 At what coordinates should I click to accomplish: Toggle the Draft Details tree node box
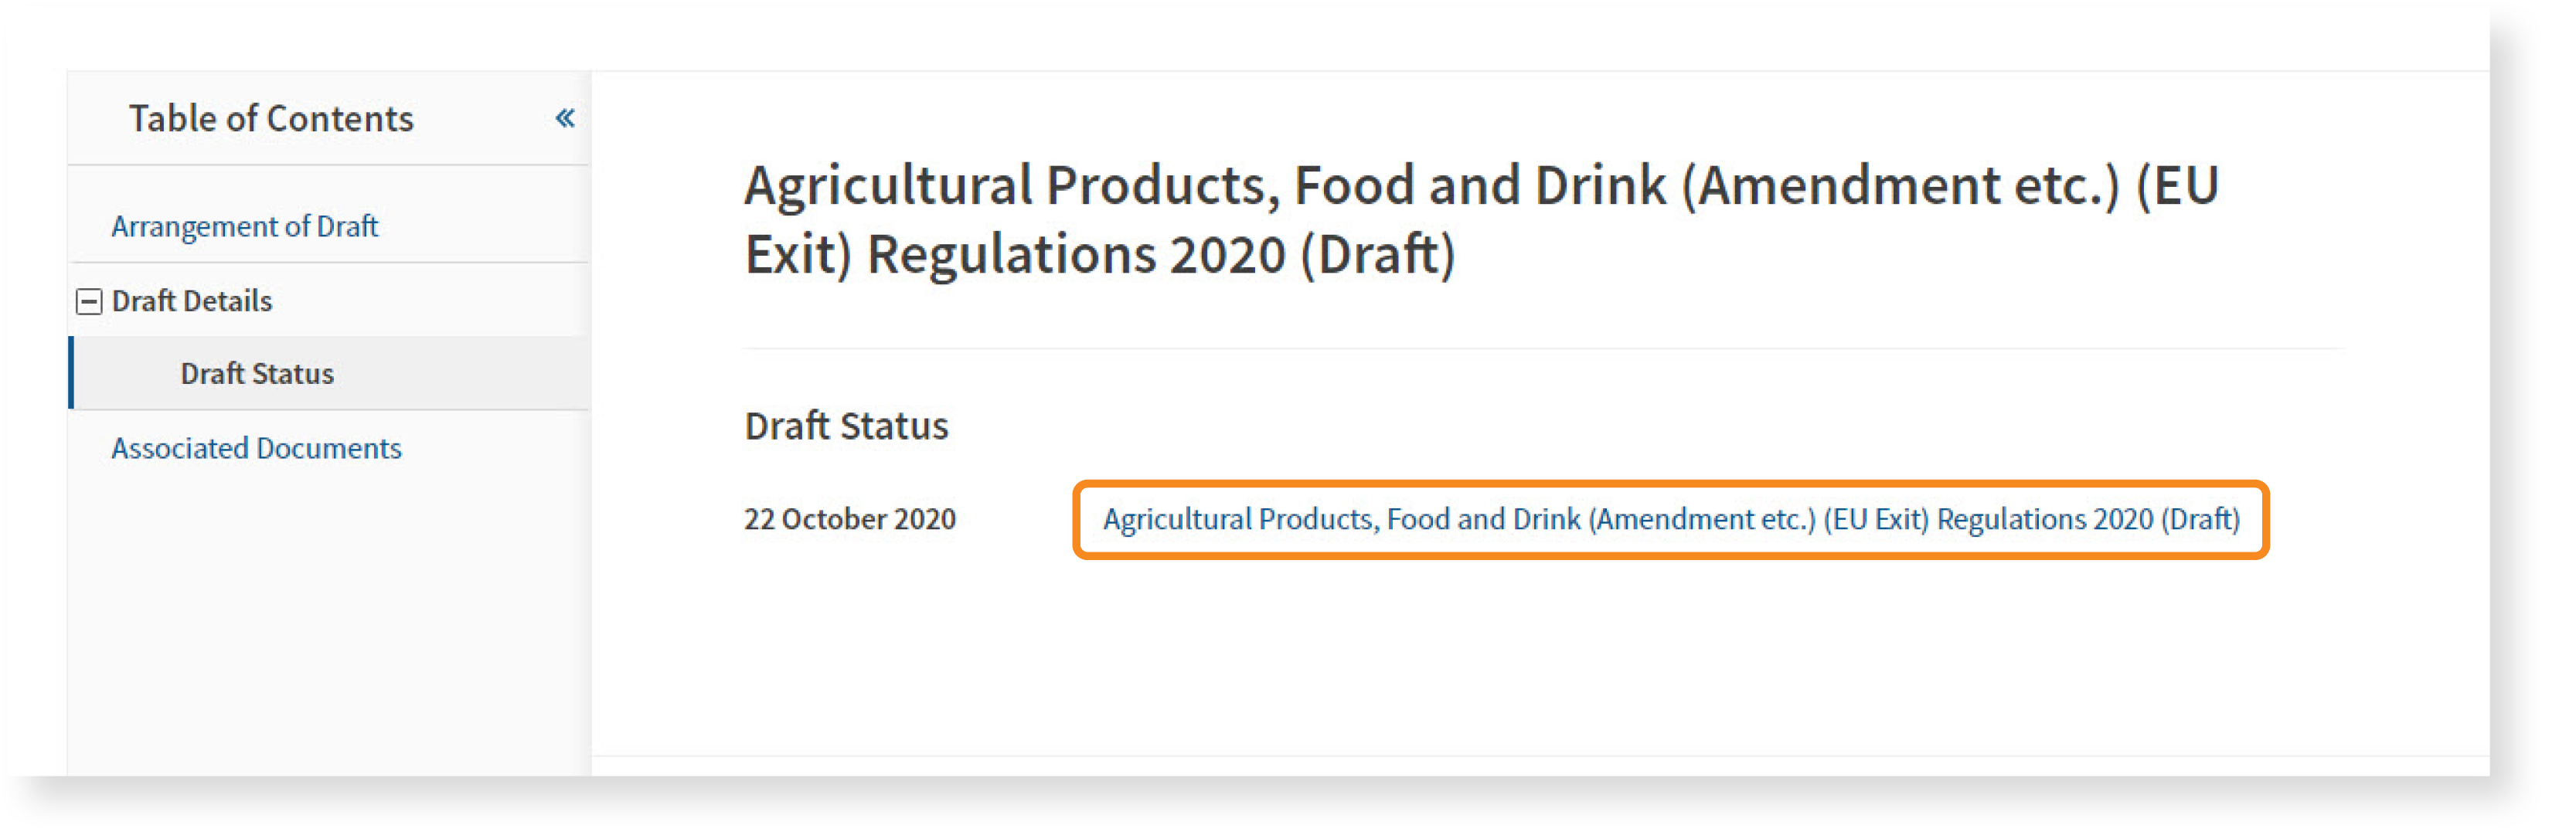89,301
